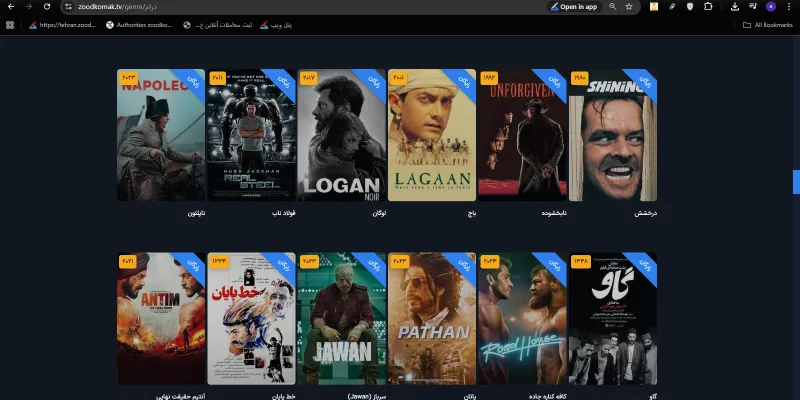Go back with the browser back arrow
The width and height of the screenshot is (800, 400).
pyautogui.click(x=11, y=7)
